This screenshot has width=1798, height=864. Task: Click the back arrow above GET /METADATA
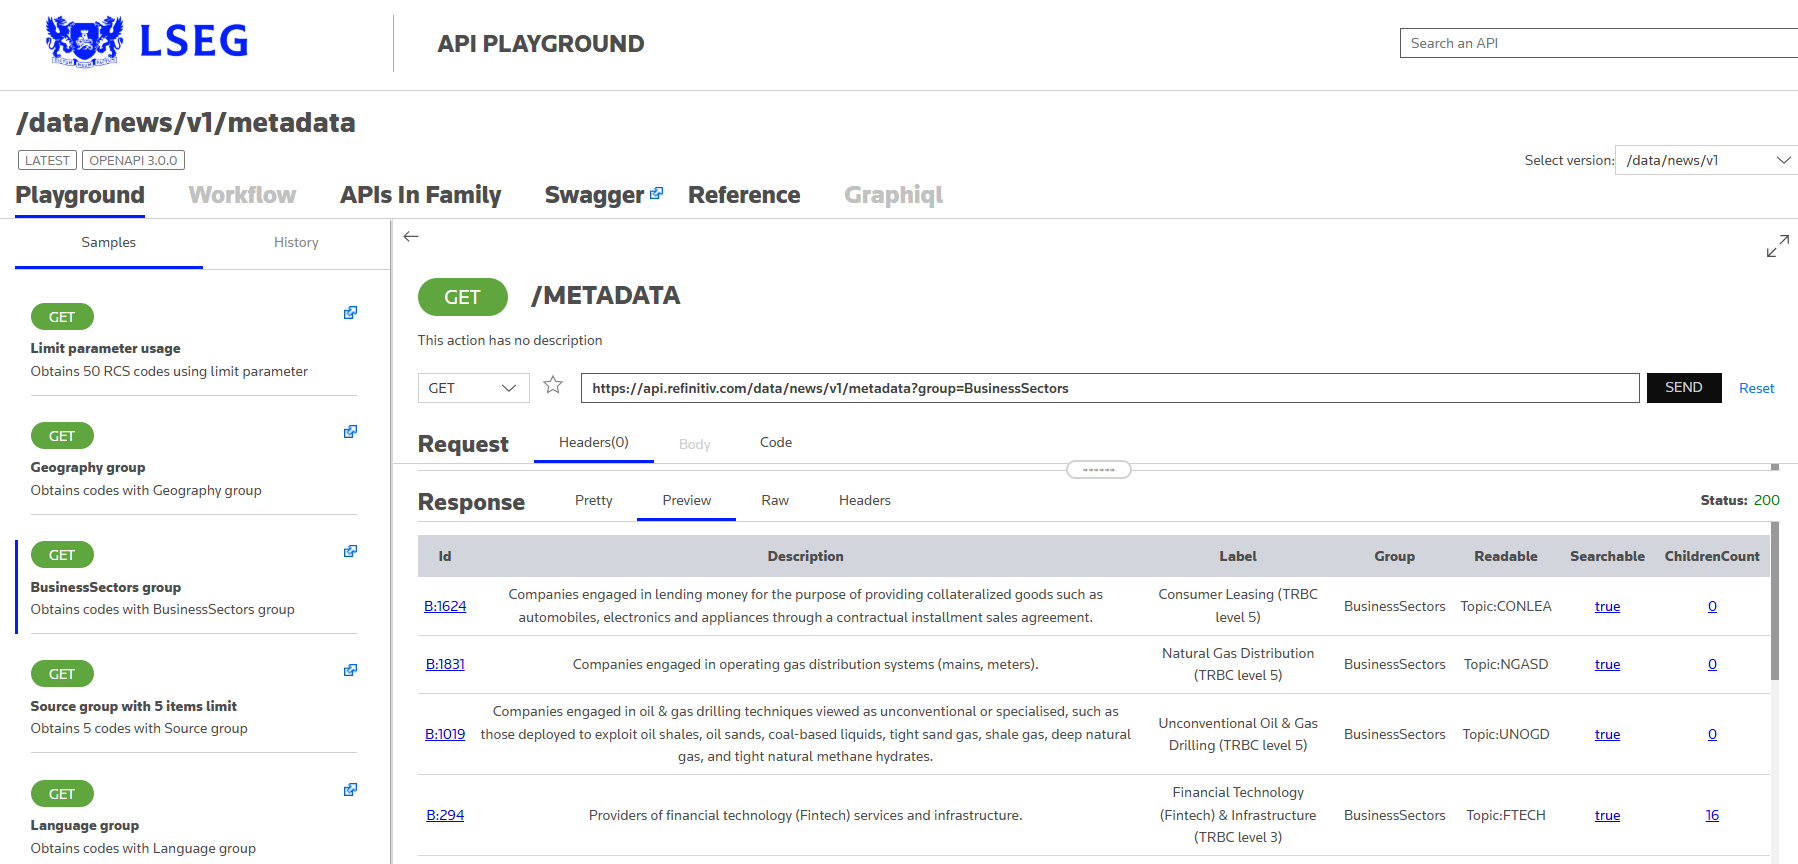point(411,236)
